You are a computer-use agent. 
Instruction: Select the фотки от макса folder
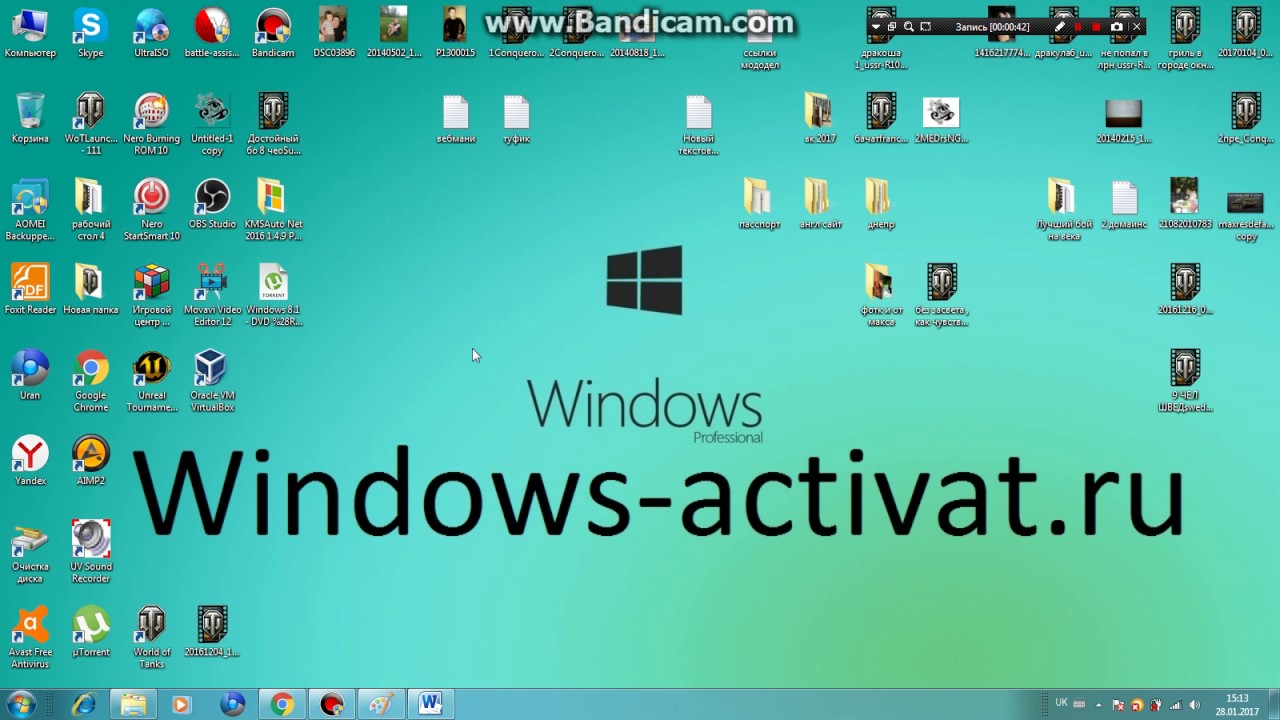tap(880, 295)
